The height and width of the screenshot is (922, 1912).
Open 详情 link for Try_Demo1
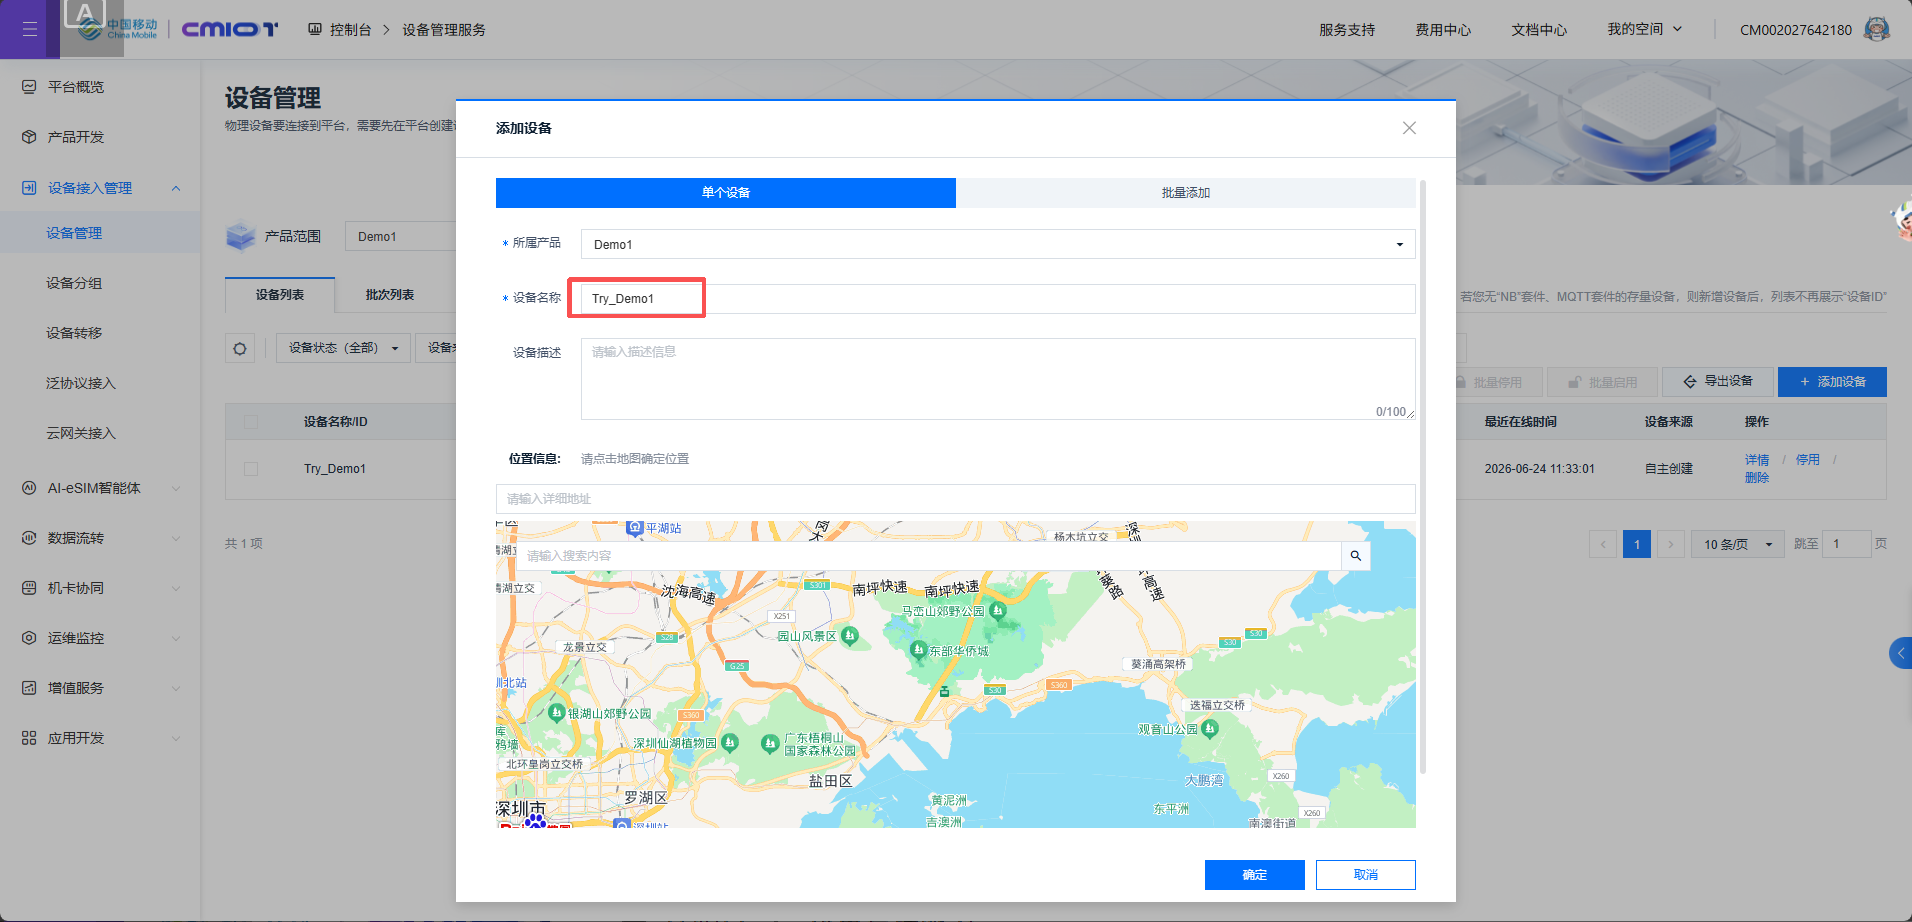click(1757, 460)
